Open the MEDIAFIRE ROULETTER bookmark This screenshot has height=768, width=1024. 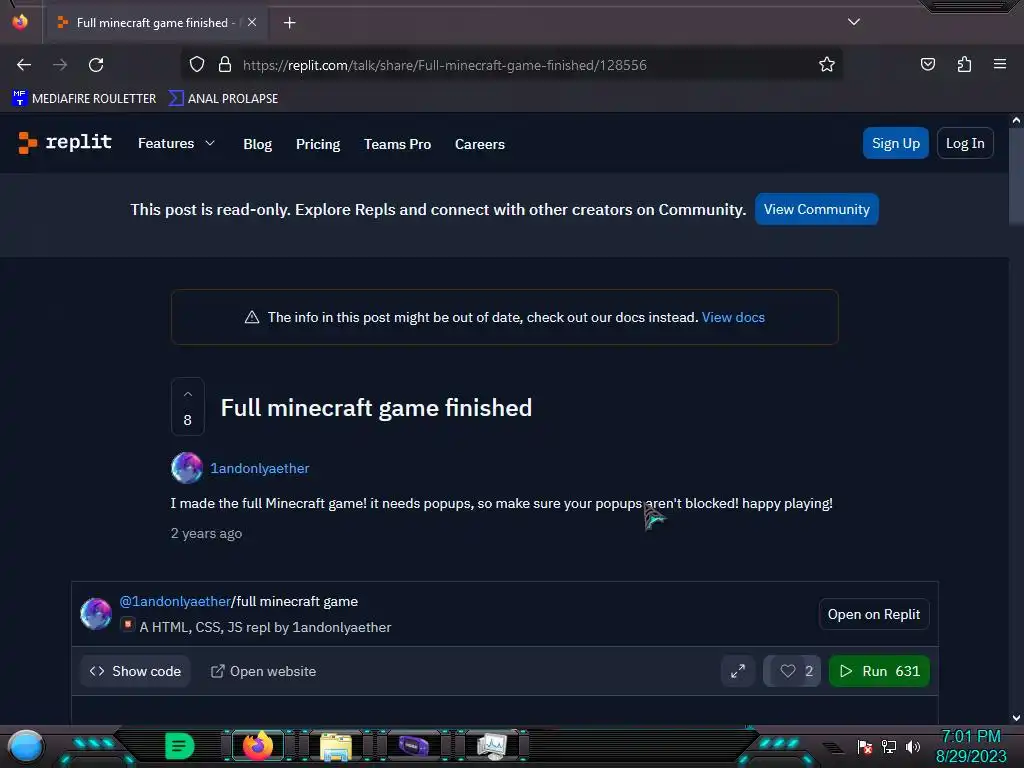[x=84, y=99]
